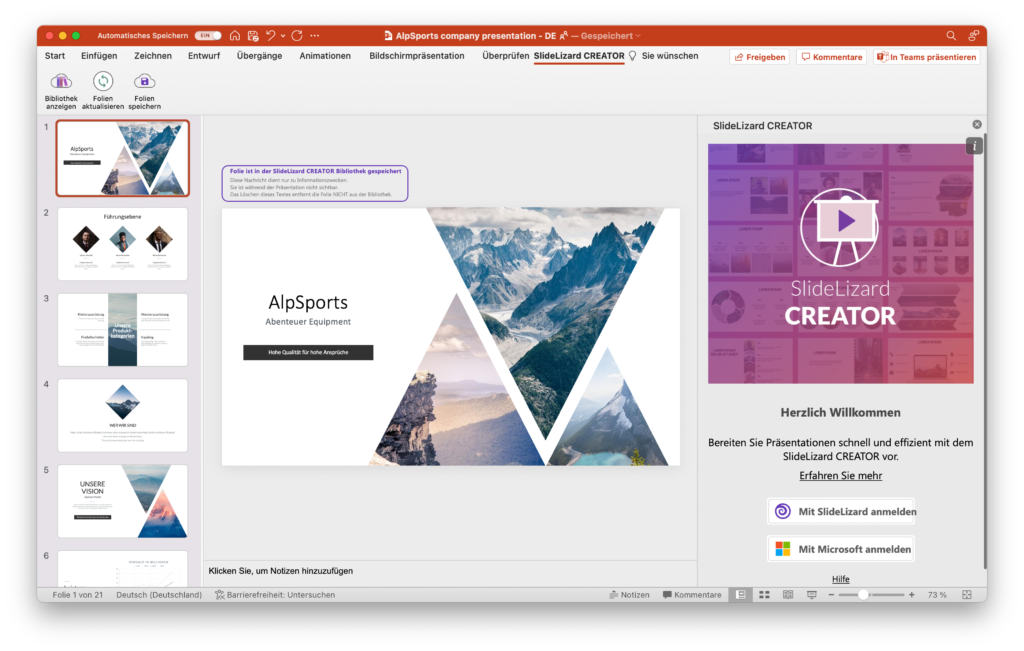Click In Teams präsentieren button
The height and width of the screenshot is (651, 1024).
tap(927, 57)
